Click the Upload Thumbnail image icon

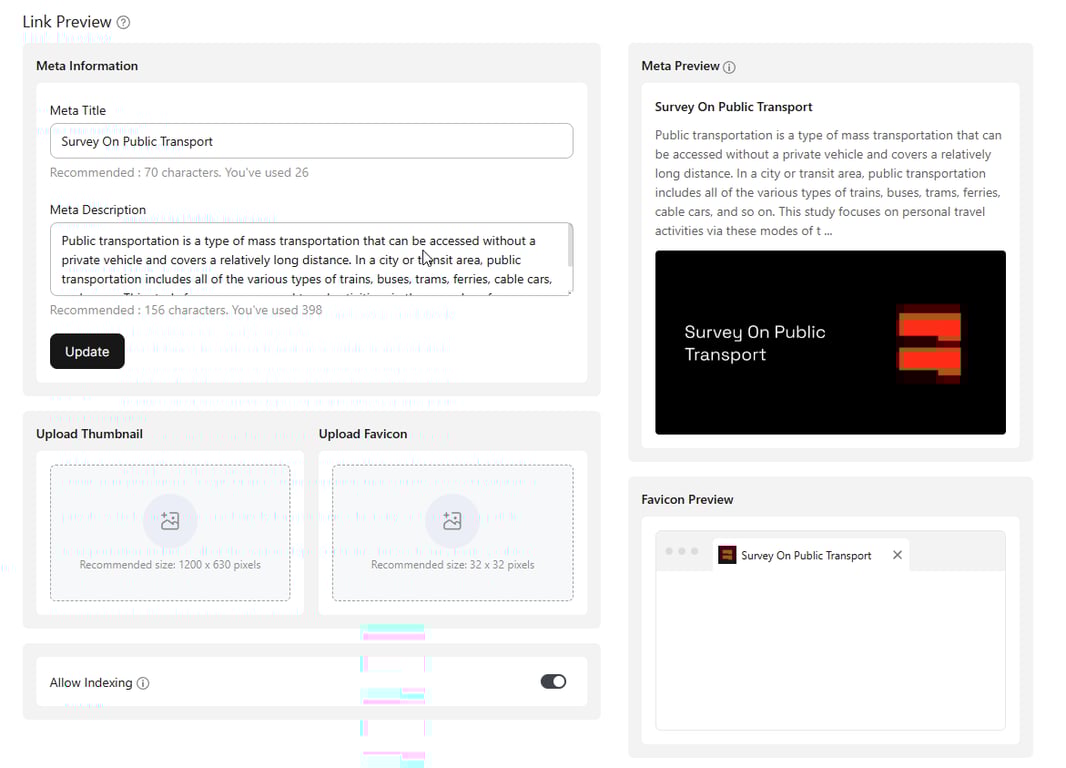(170, 521)
